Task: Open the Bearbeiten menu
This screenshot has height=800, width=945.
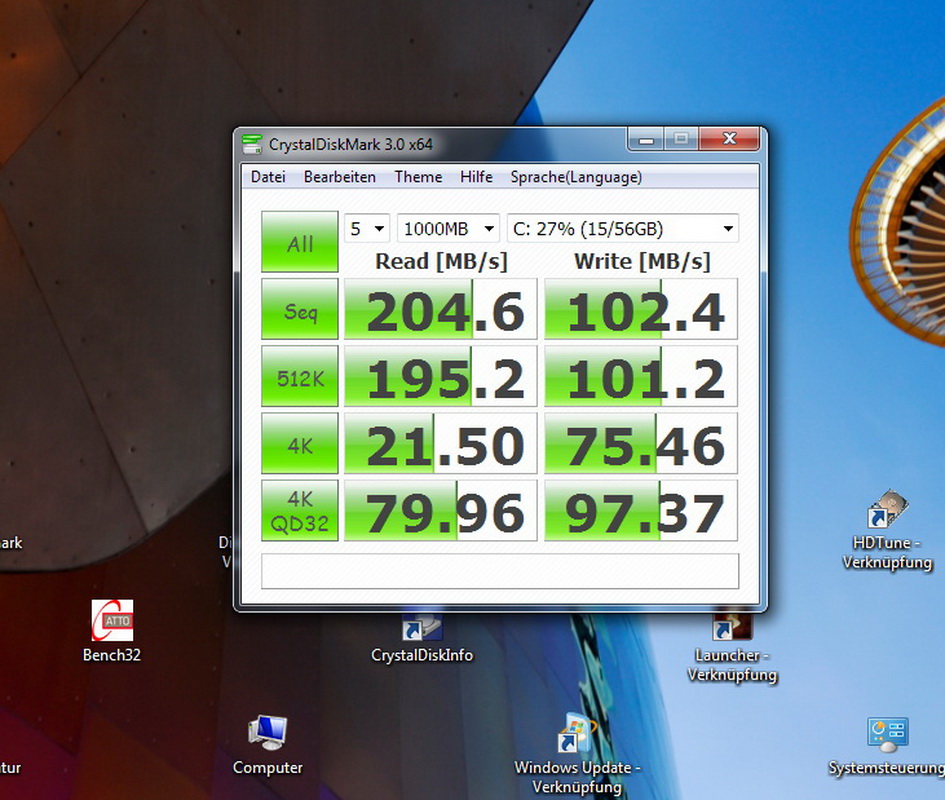Action: tap(340, 177)
